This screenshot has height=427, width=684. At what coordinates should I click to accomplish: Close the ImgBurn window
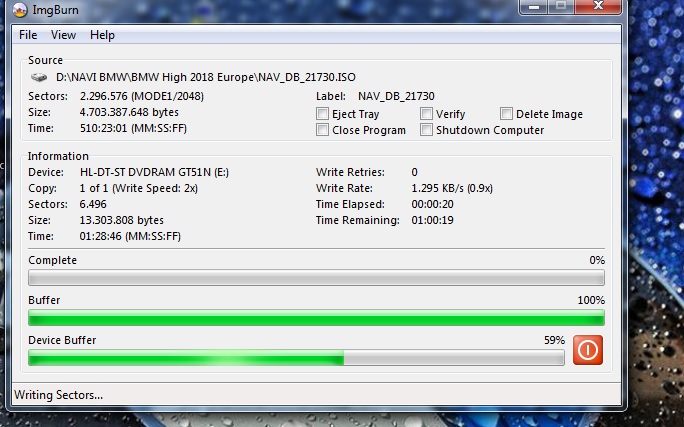click(598, 6)
